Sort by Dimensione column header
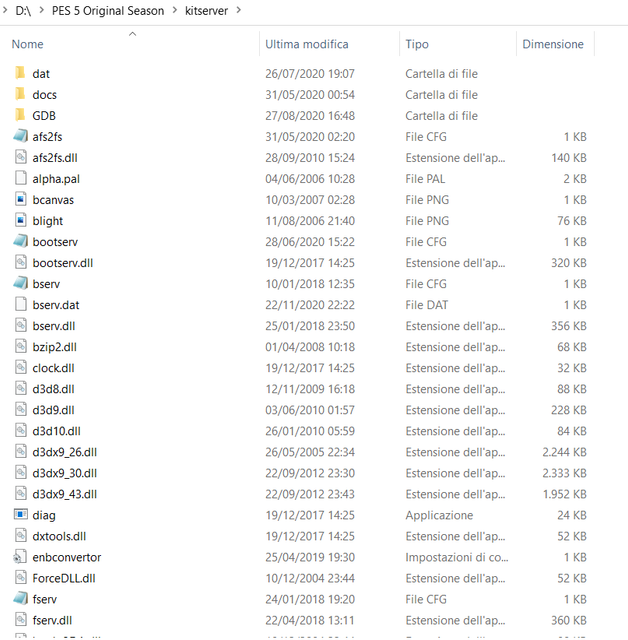628x640 pixels. pyautogui.click(x=552, y=44)
